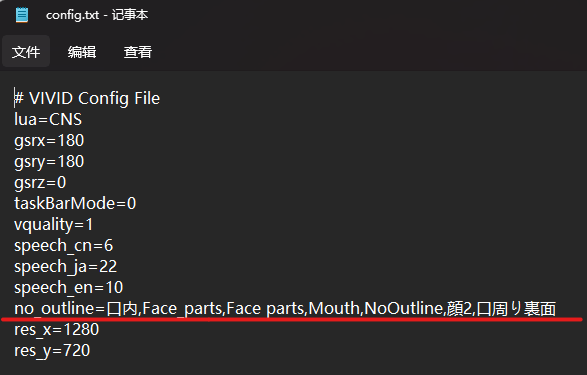Place cursor at end of lua=CNS line
This screenshot has height=375, width=587.
[x=82, y=120]
